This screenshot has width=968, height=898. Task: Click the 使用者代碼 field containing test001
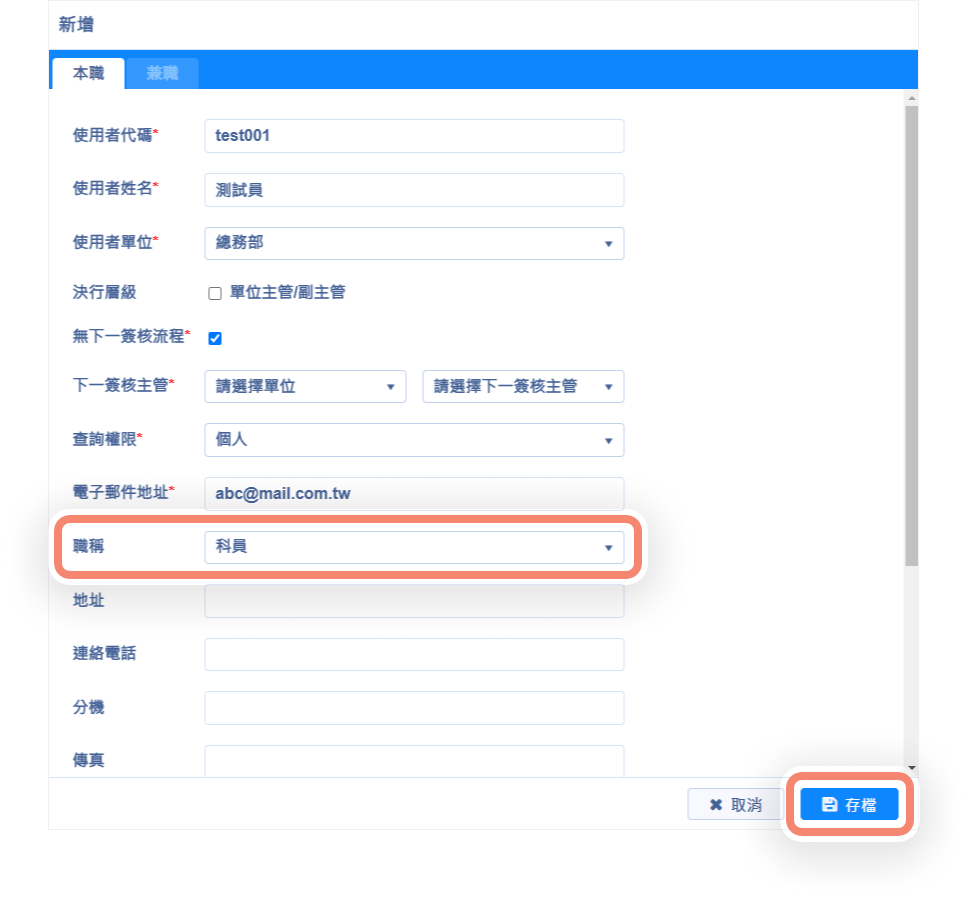[414, 136]
